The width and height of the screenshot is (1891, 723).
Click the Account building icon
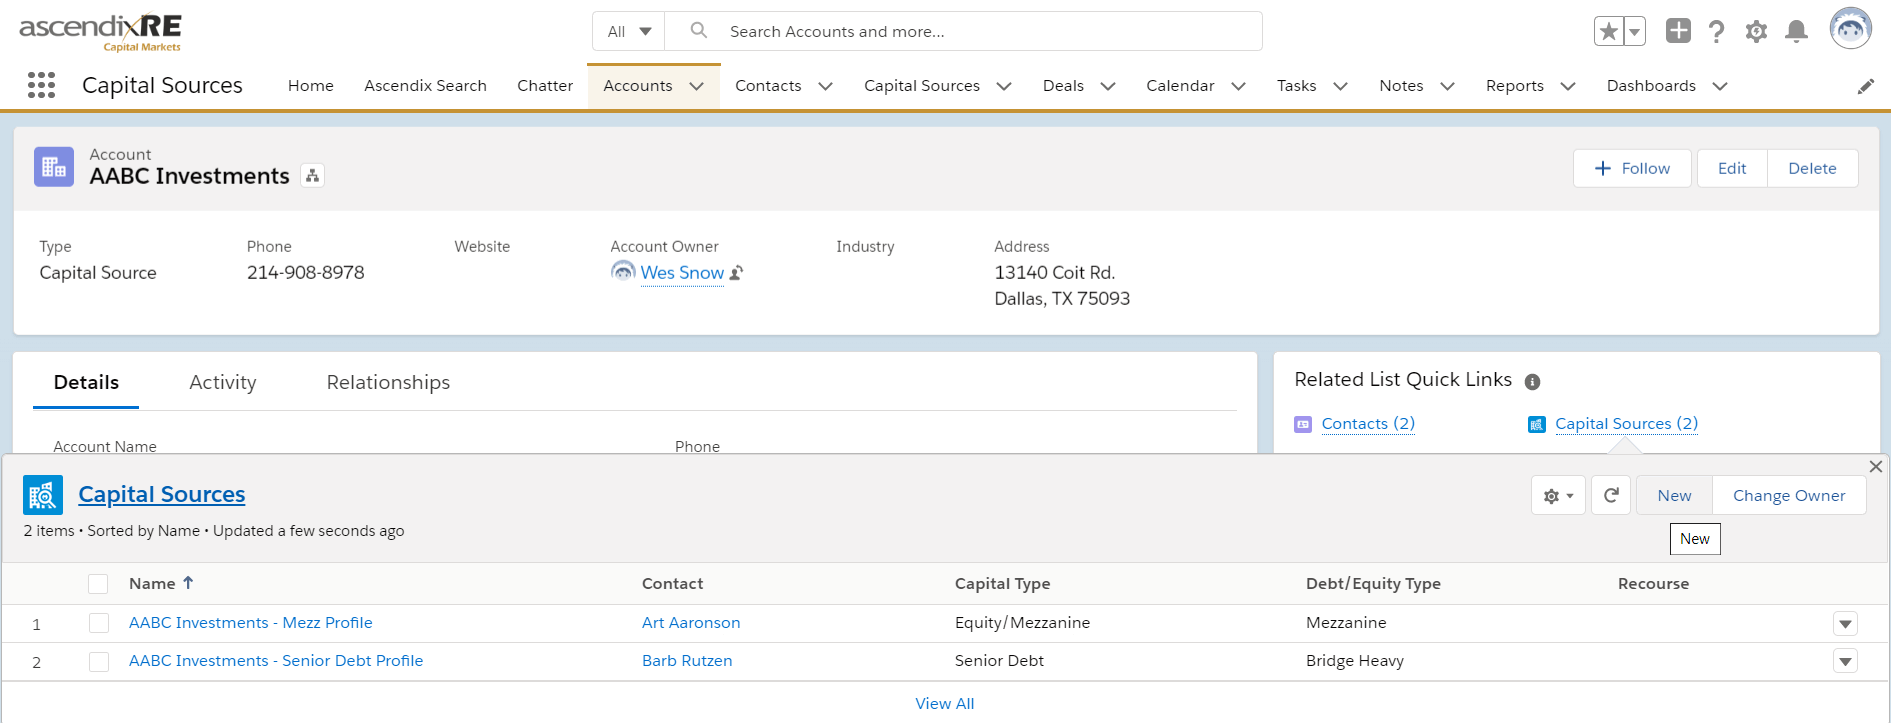pyautogui.click(x=54, y=167)
